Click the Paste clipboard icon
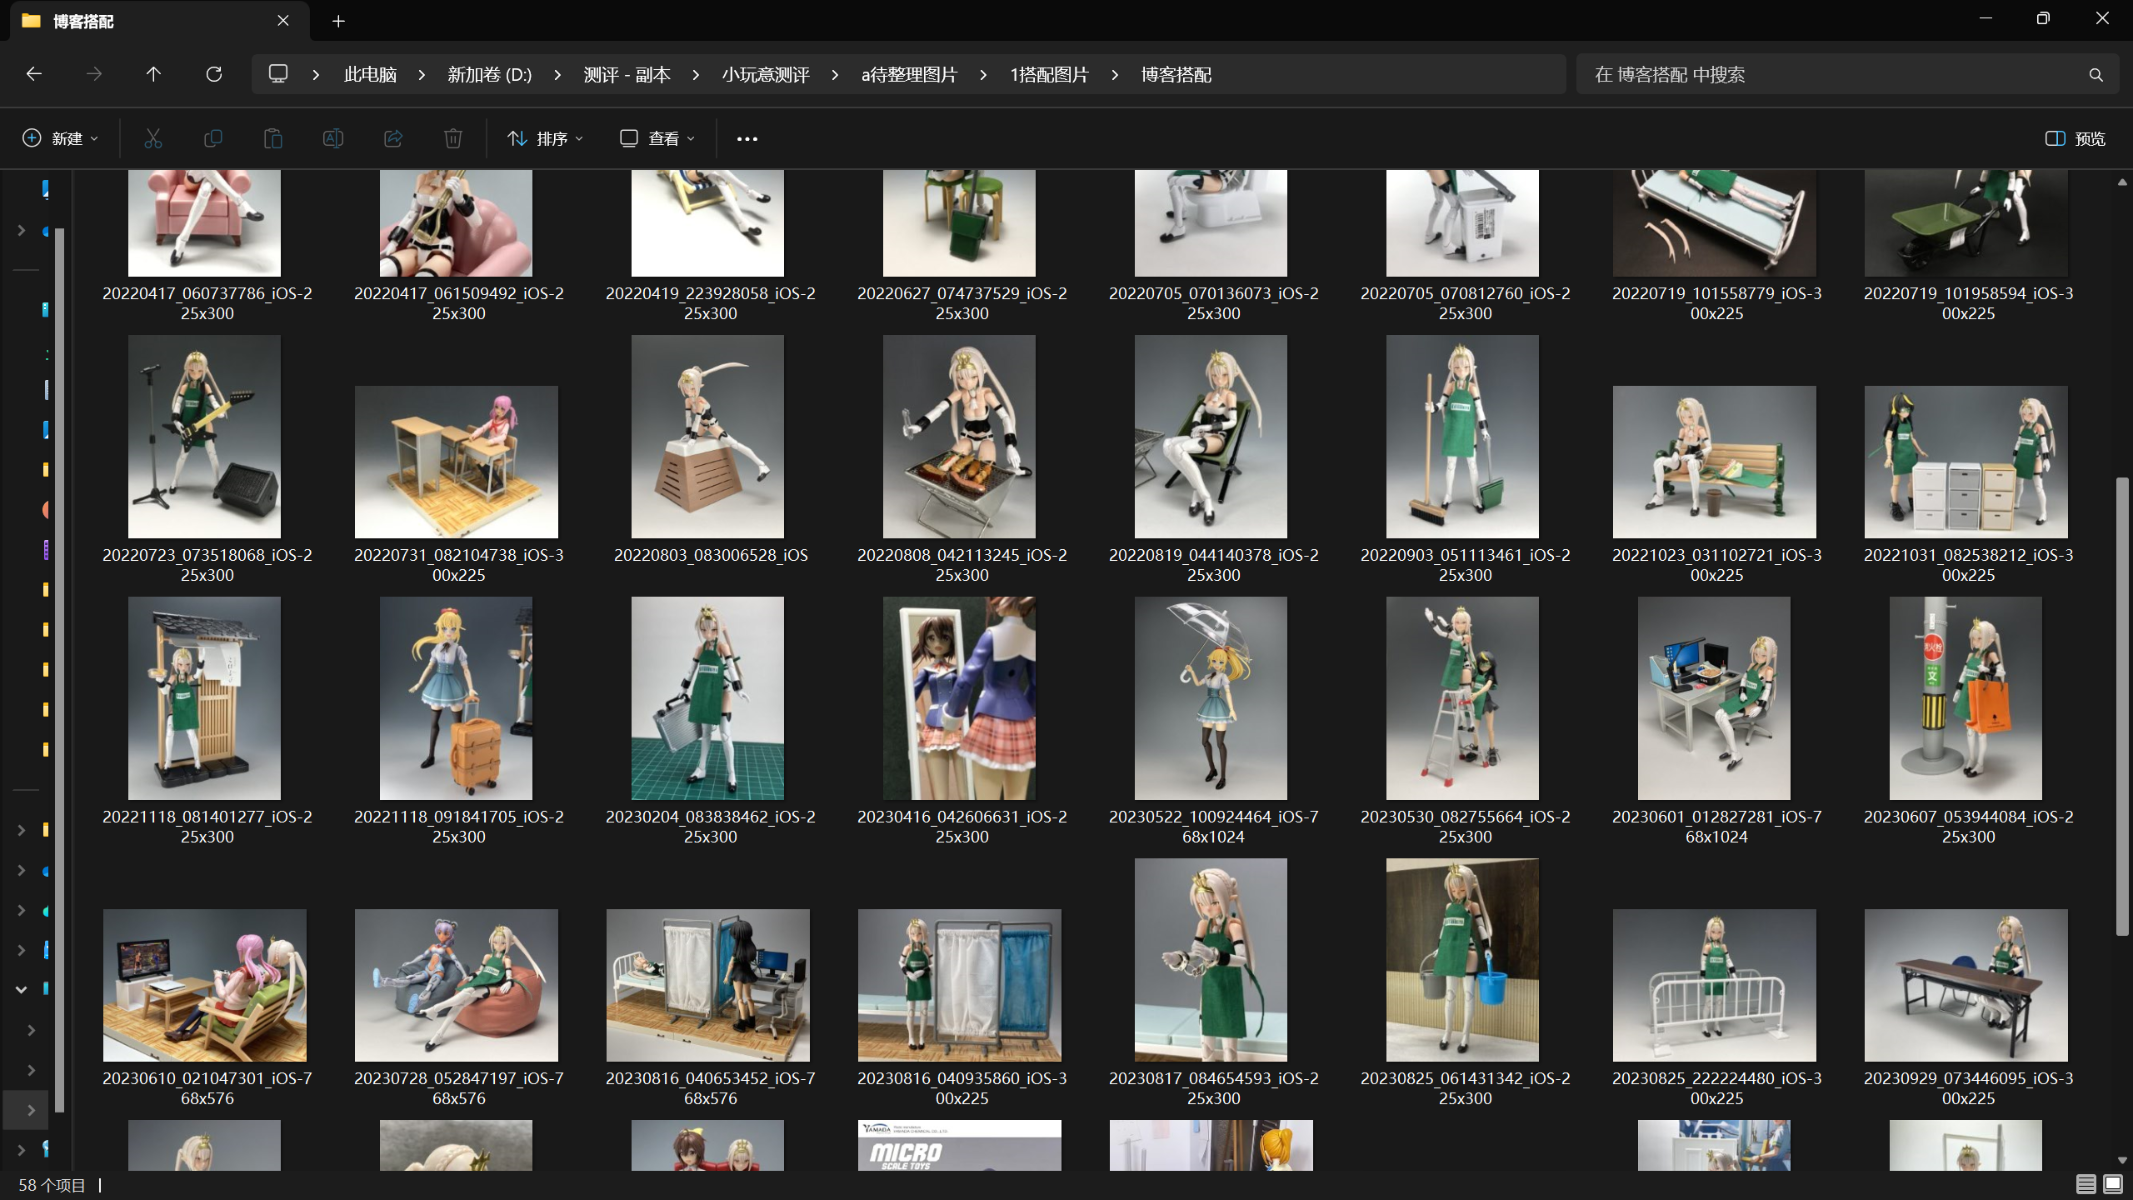Image resolution: width=2133 pixels, height=1200 pixels. [273, 138]
